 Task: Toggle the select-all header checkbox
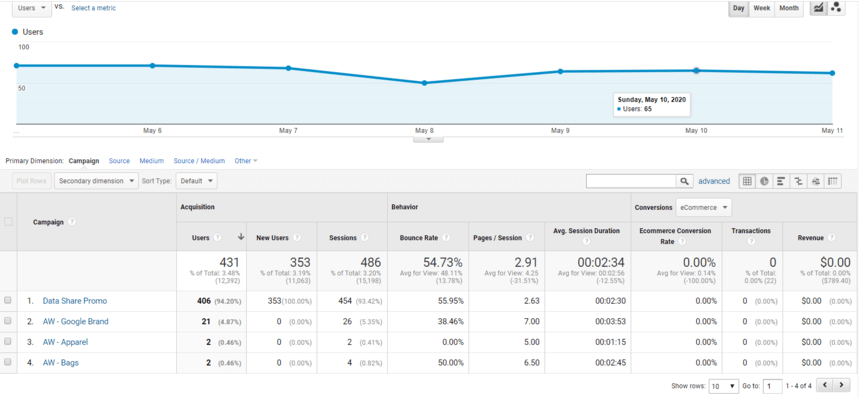pos(8,222)
